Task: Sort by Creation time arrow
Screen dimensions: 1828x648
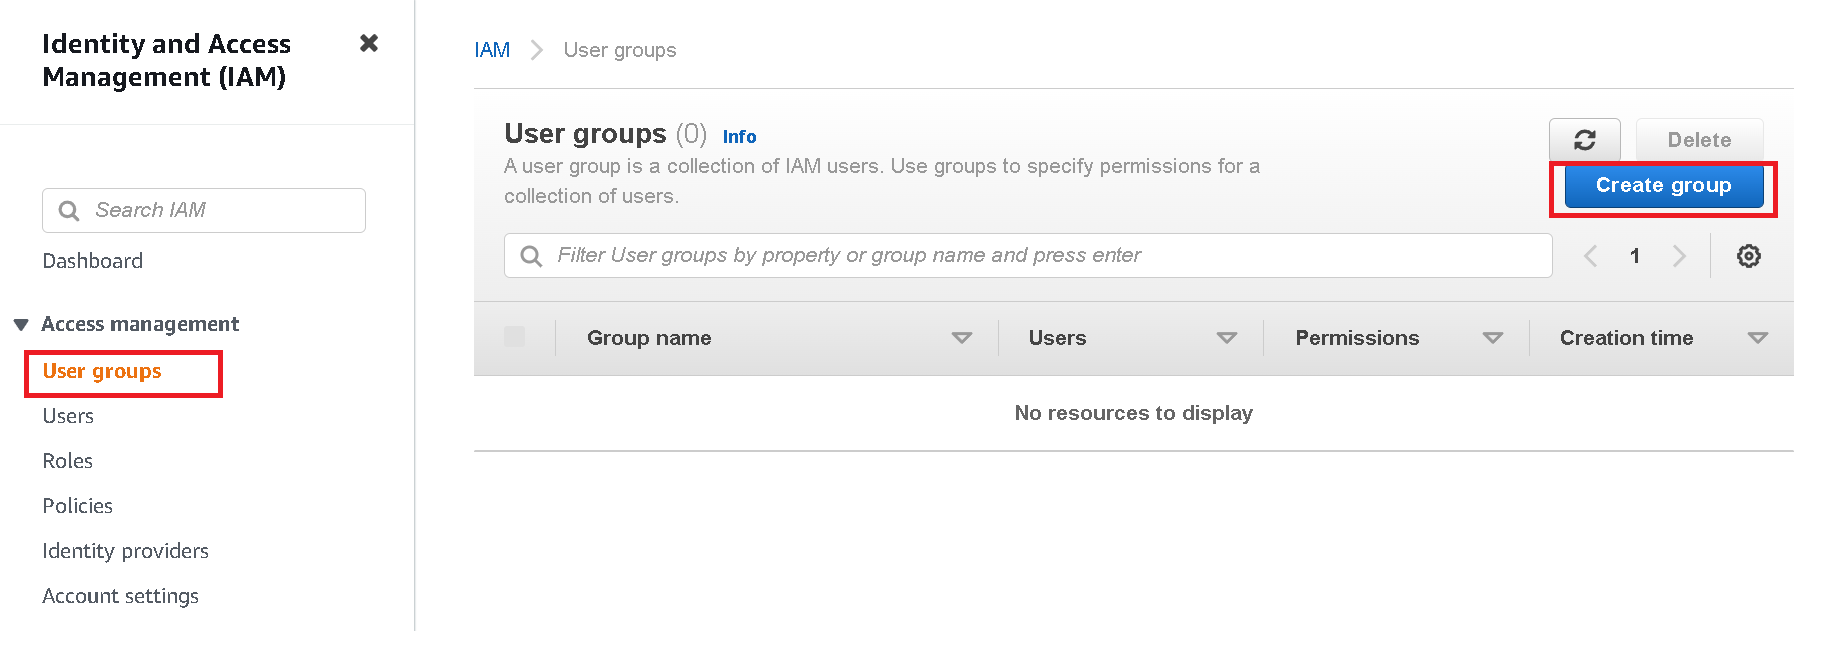Action: [1758, 338]
